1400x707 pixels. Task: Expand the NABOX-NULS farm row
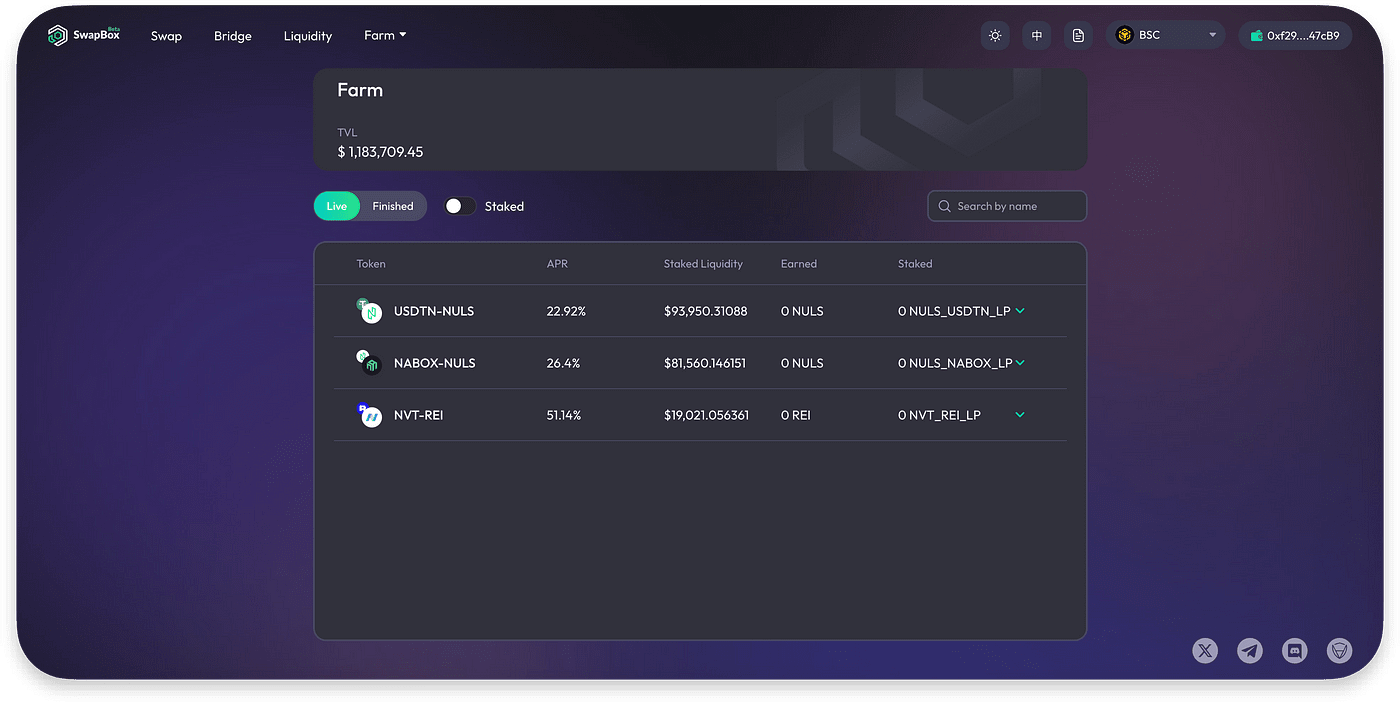tap(1020, 363)
